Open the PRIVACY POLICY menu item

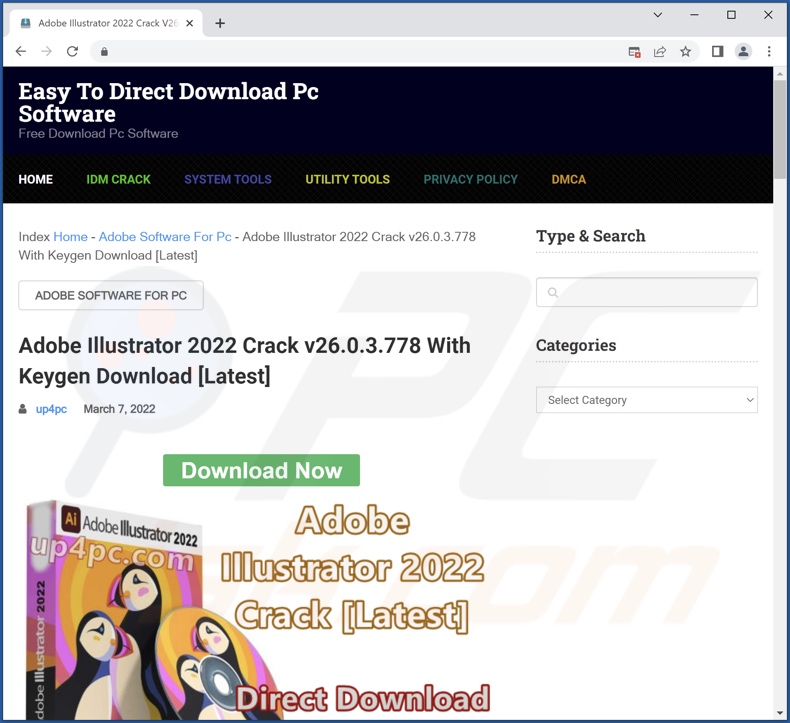471,179
